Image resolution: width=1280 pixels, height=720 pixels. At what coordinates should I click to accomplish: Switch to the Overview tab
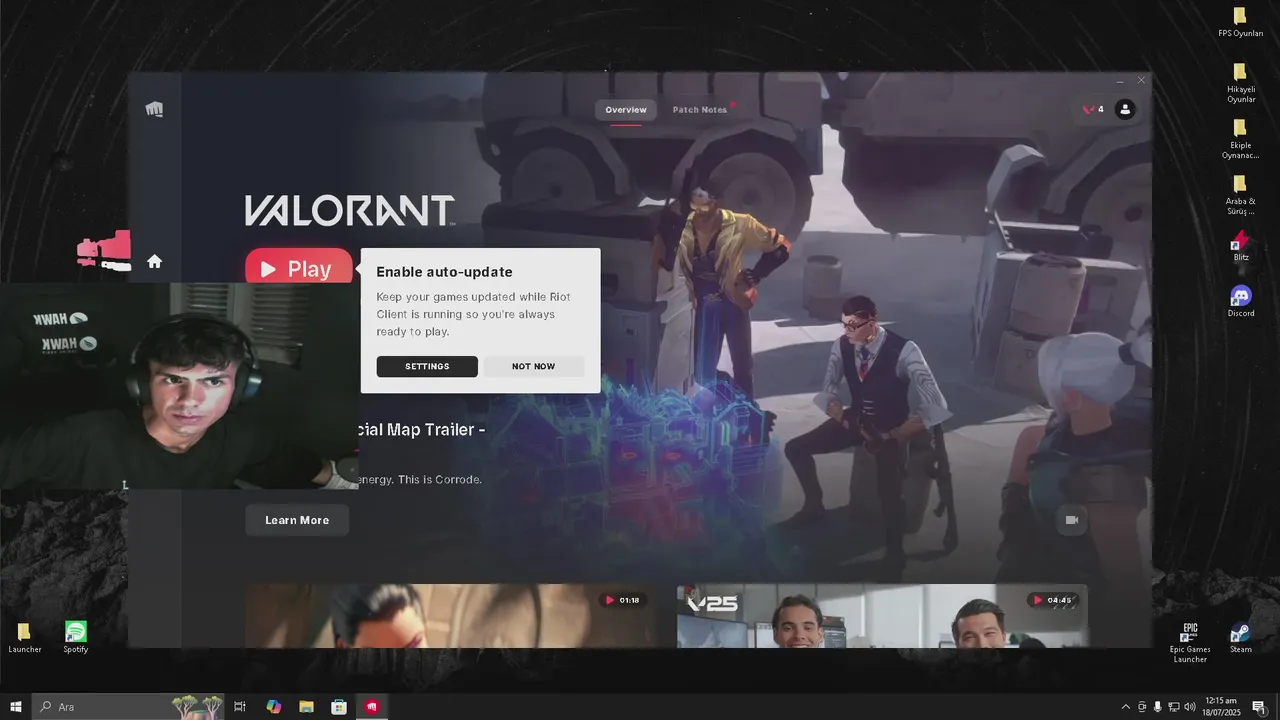[x=626, y=110]
